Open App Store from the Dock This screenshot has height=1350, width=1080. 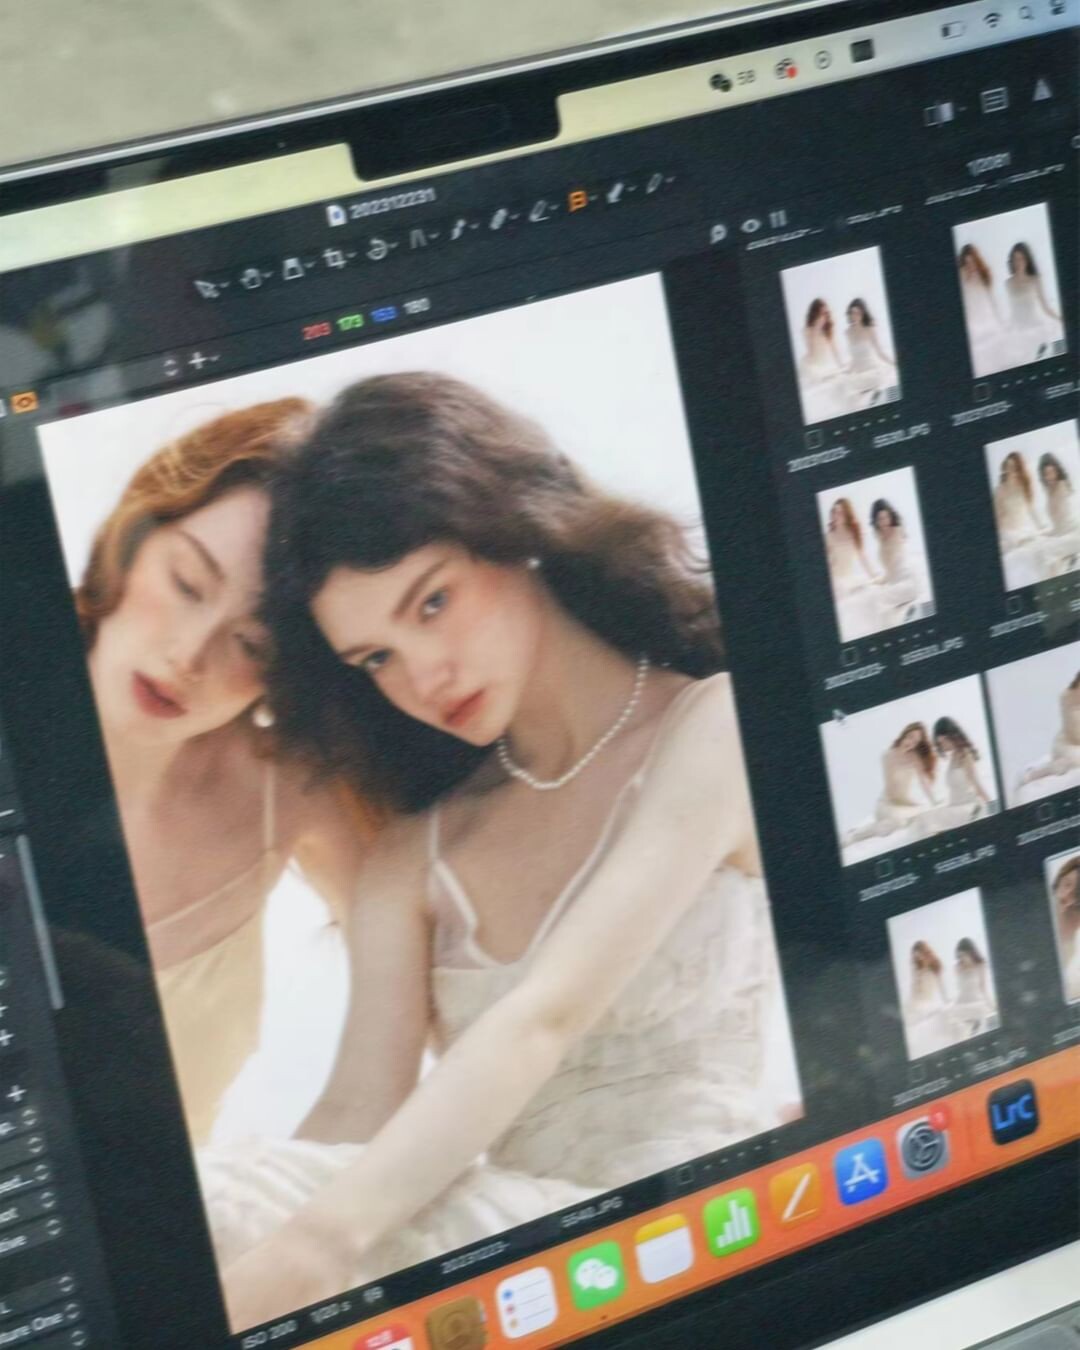pyautogui.click(x=860, y=1170)
